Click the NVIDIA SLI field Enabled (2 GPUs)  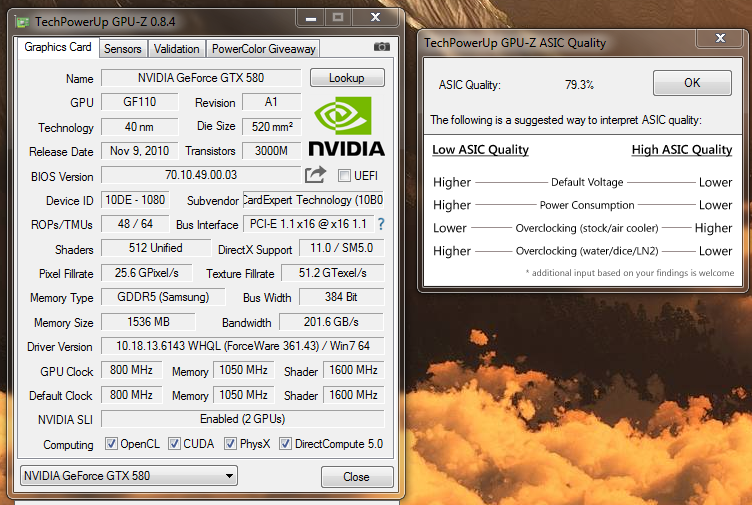tap(243, 419)
